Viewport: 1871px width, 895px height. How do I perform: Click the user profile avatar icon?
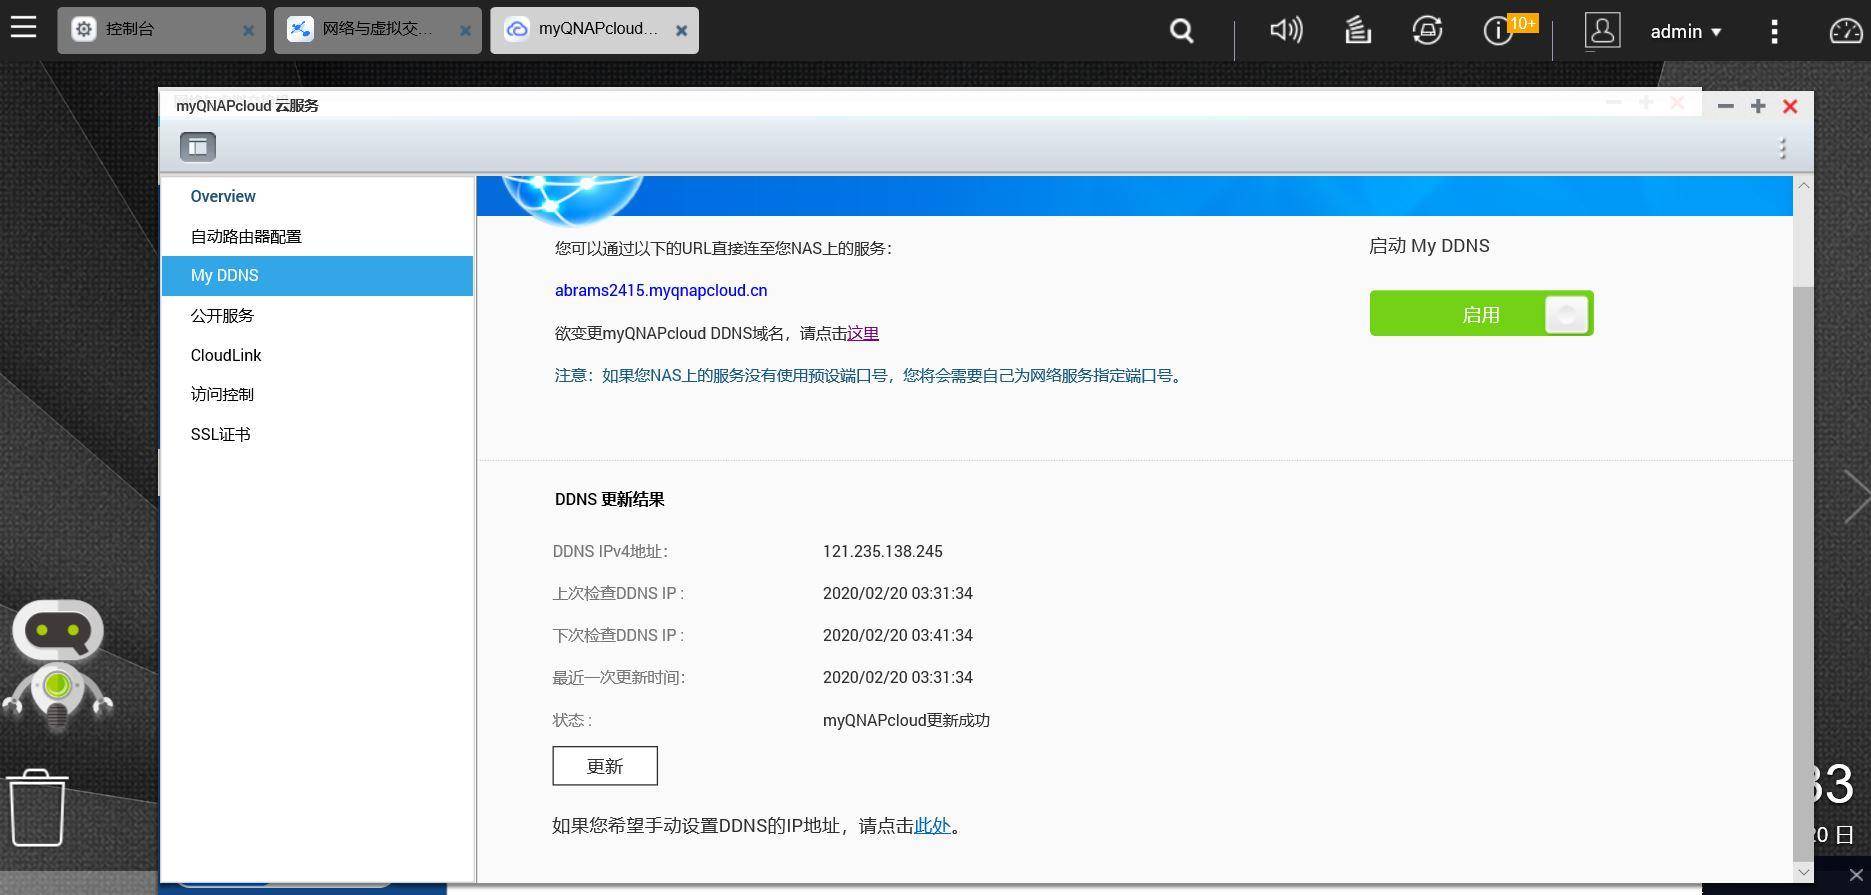[x=1602, y=30]
